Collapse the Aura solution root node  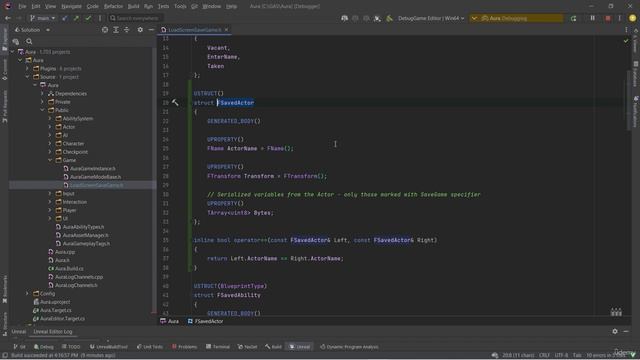tap(13, 52)
